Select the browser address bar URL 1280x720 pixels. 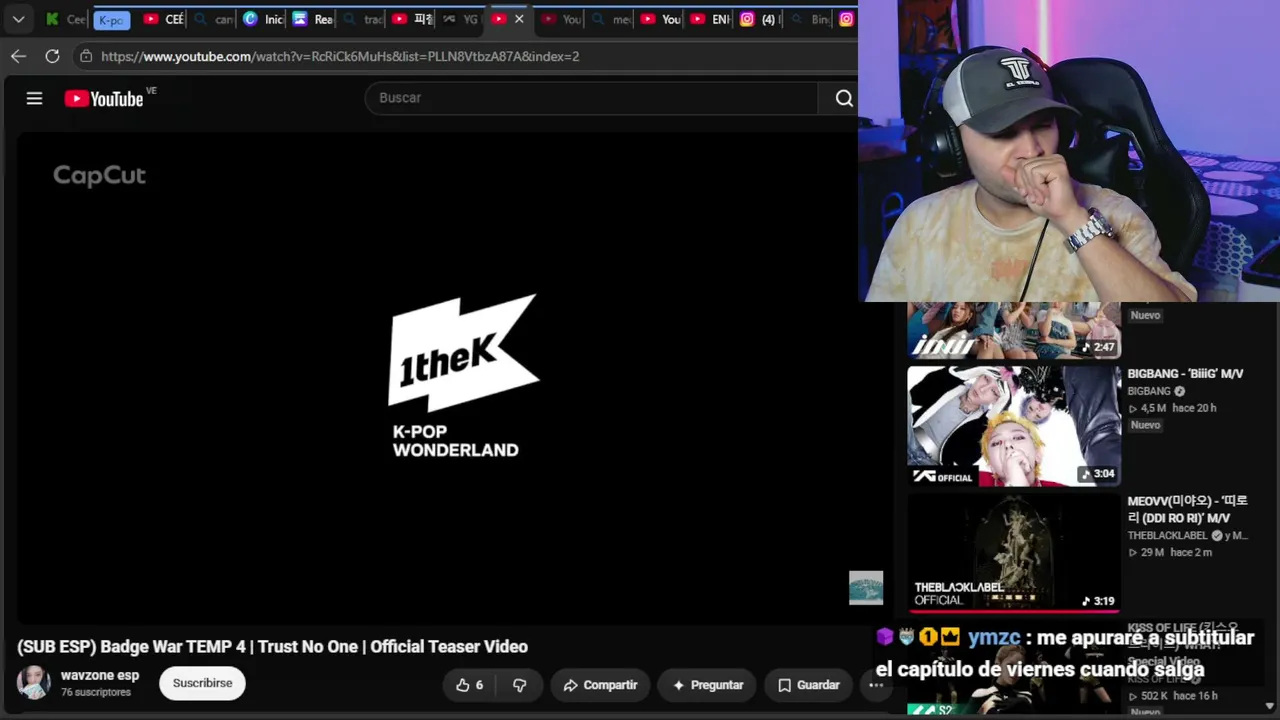point(340,56)
